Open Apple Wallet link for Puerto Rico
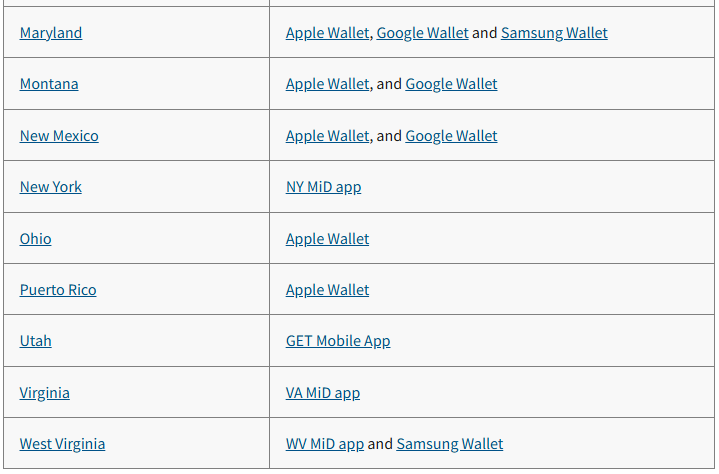 click(327, 290)
